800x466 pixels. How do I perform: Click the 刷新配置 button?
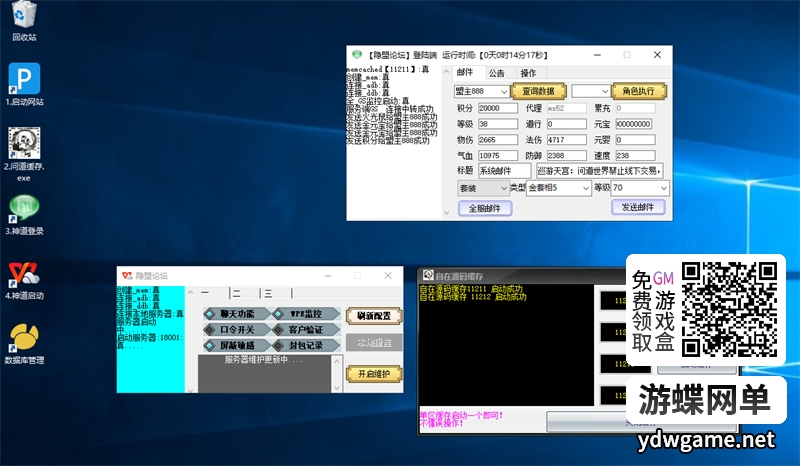374,316
